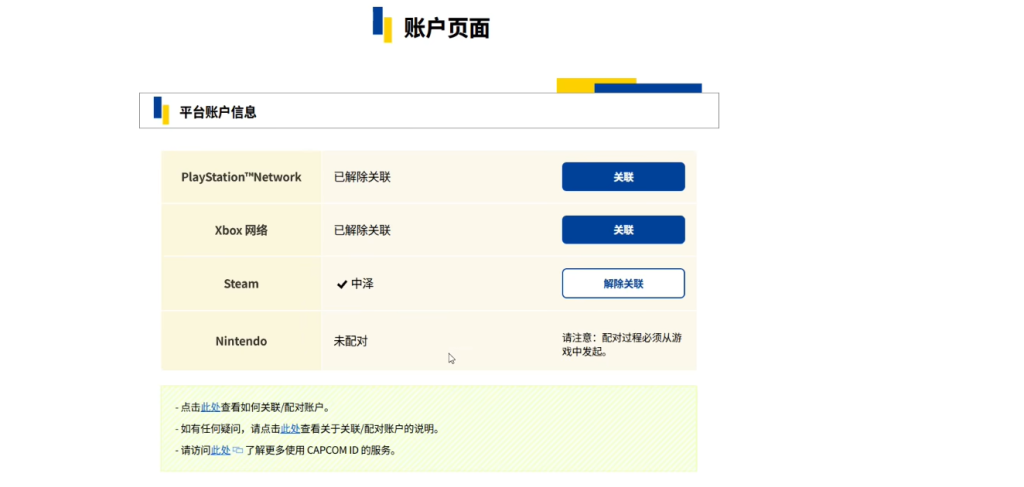Click 已解除关联 status in PlayStation row
The height and width of the screenshot is (487, 1024).
362,177
